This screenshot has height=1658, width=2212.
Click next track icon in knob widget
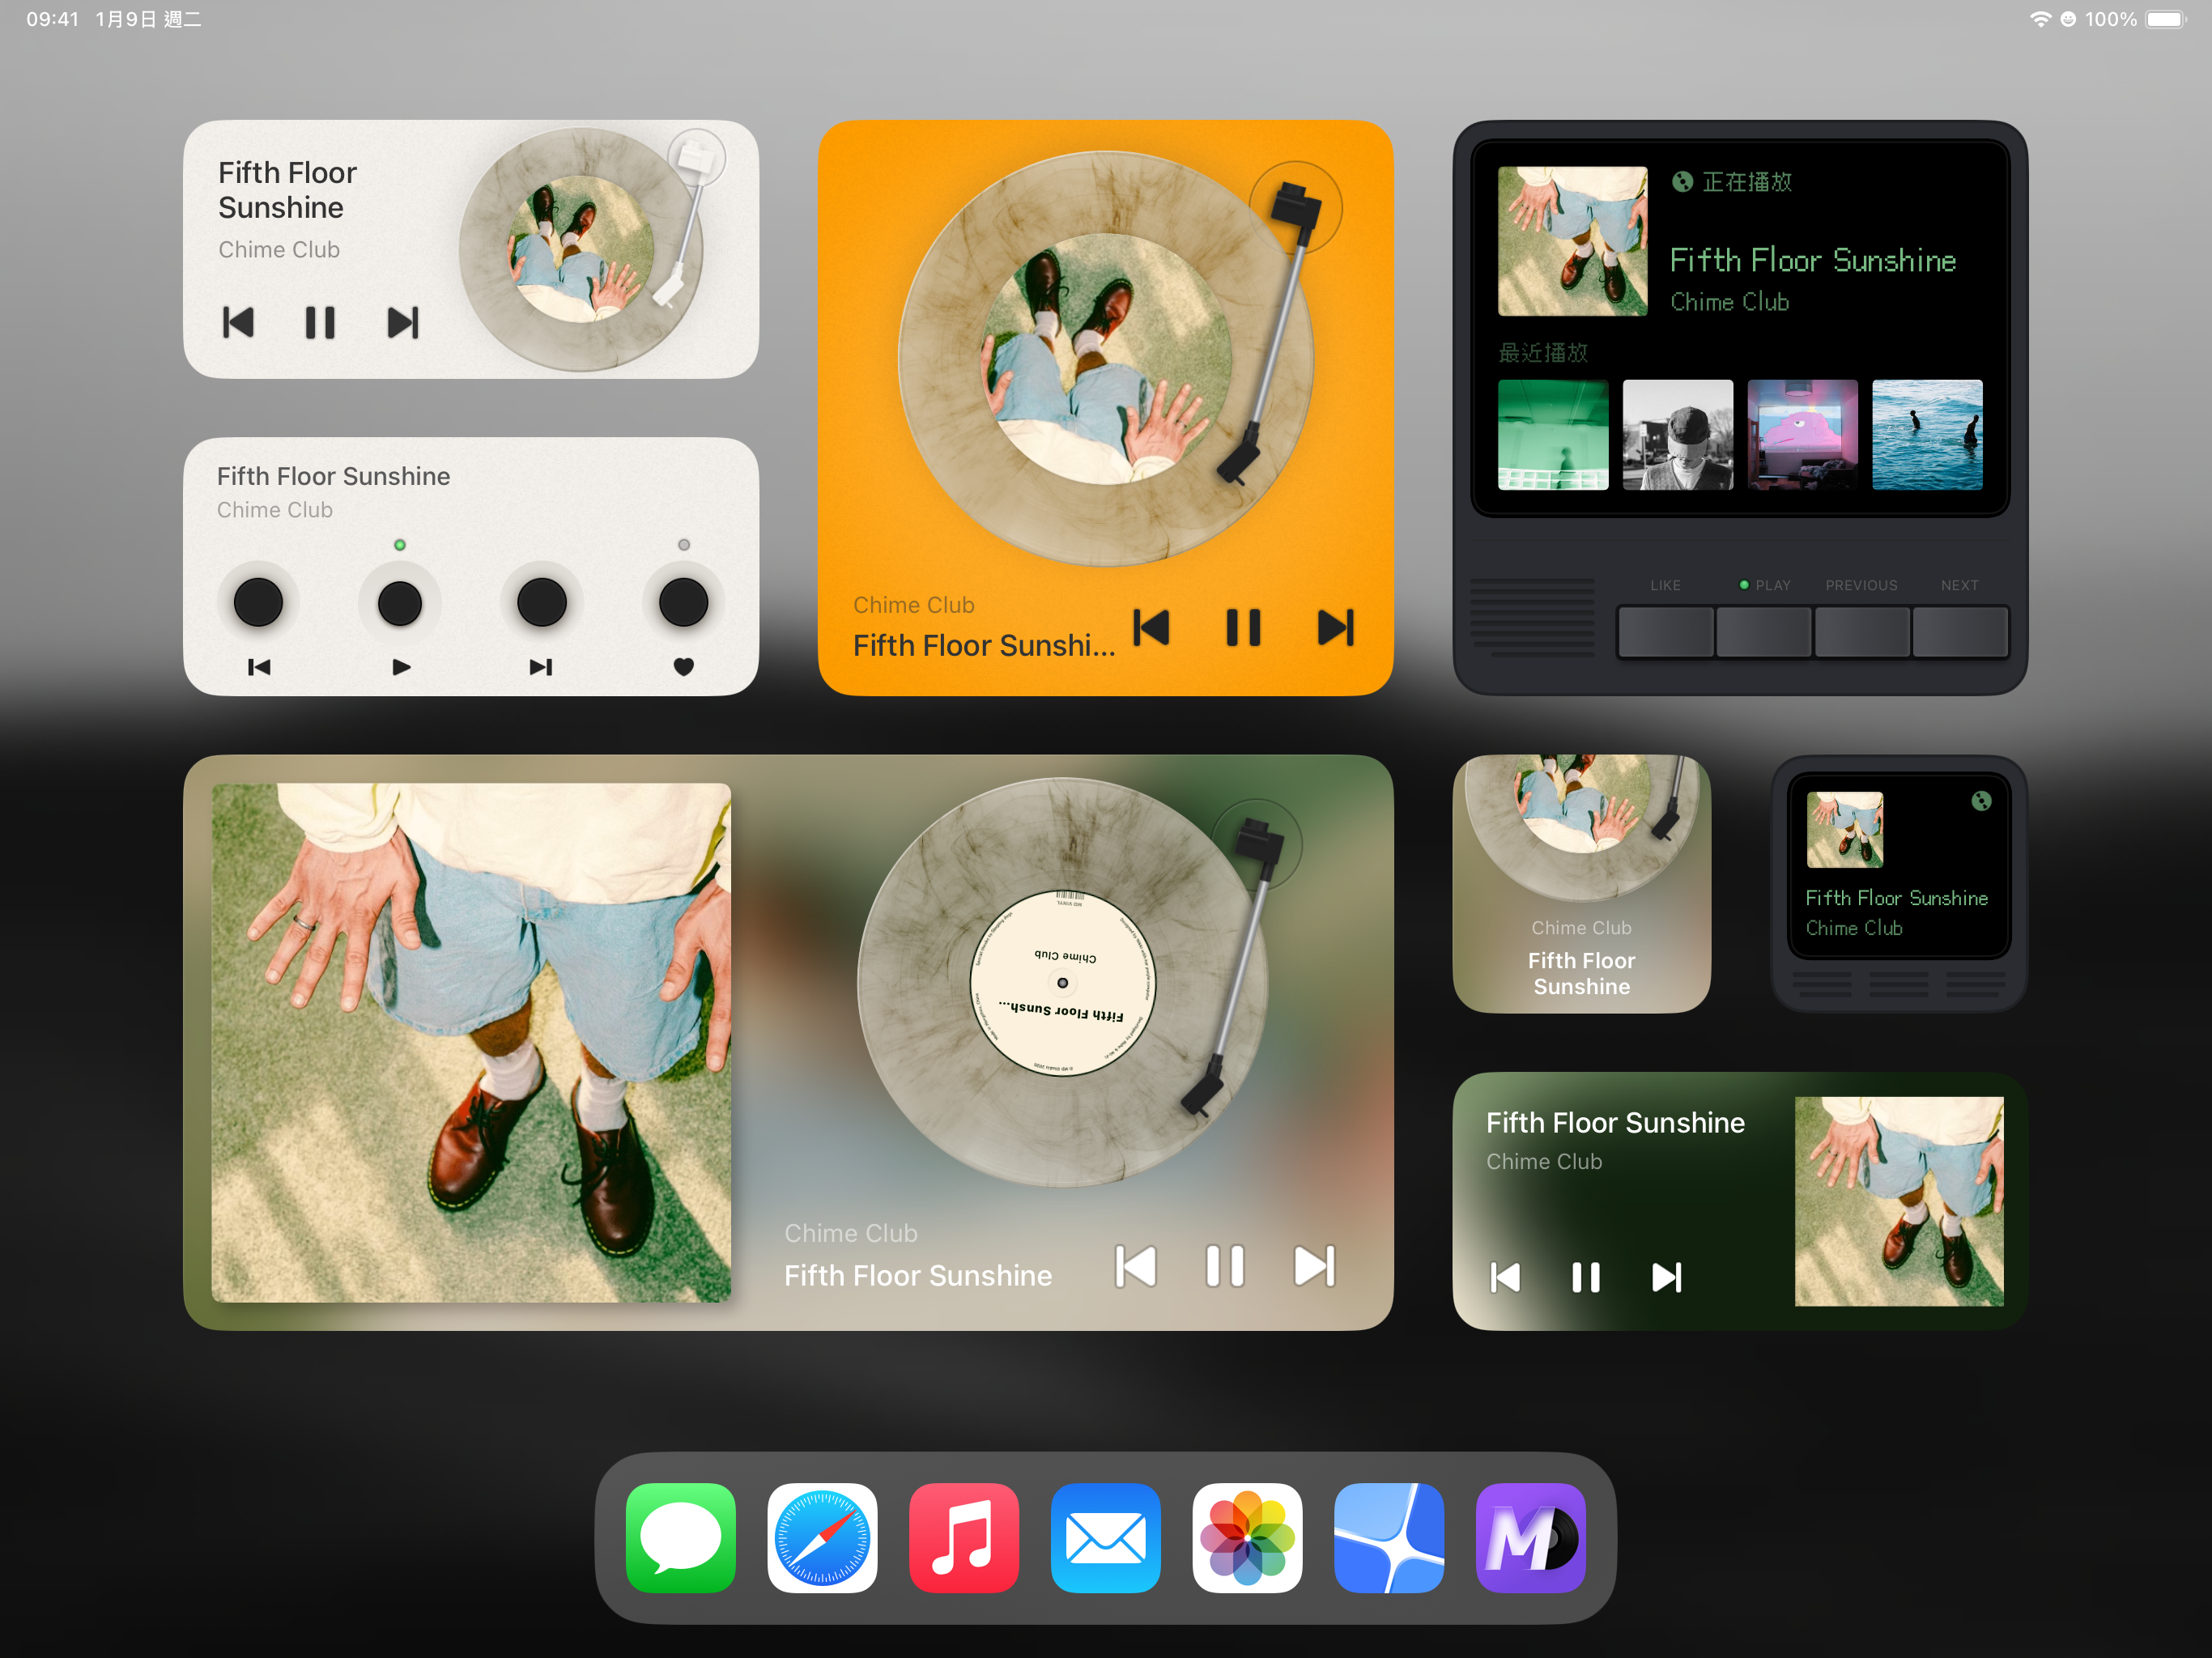tap(541, 667)
